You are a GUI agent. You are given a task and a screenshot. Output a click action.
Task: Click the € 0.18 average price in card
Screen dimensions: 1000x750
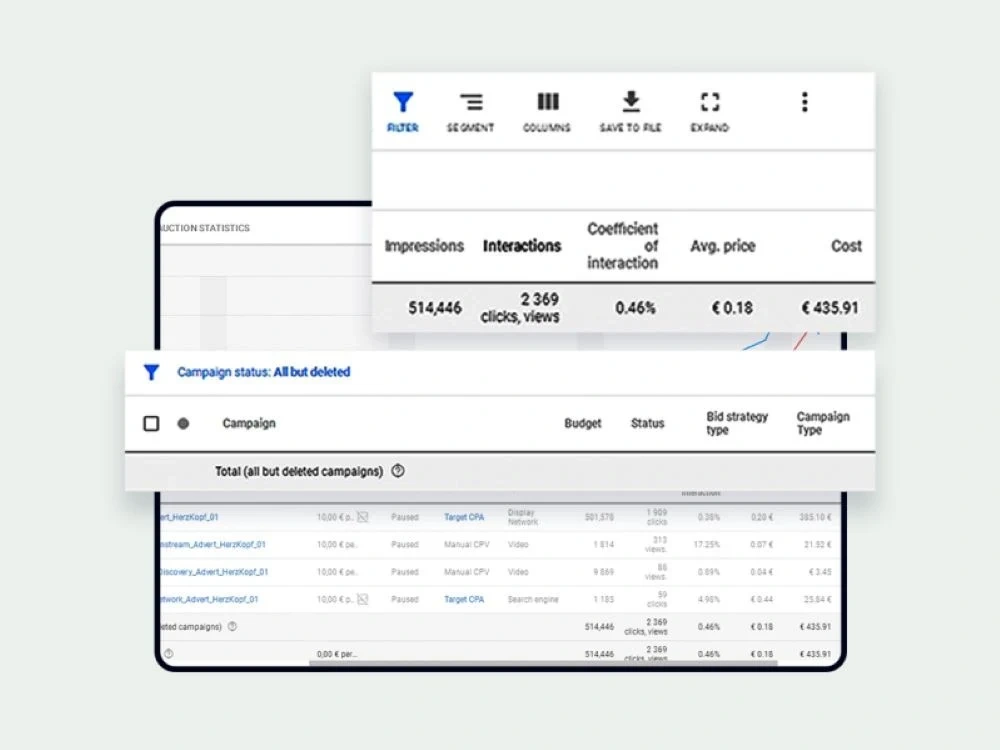click(732, 308)
